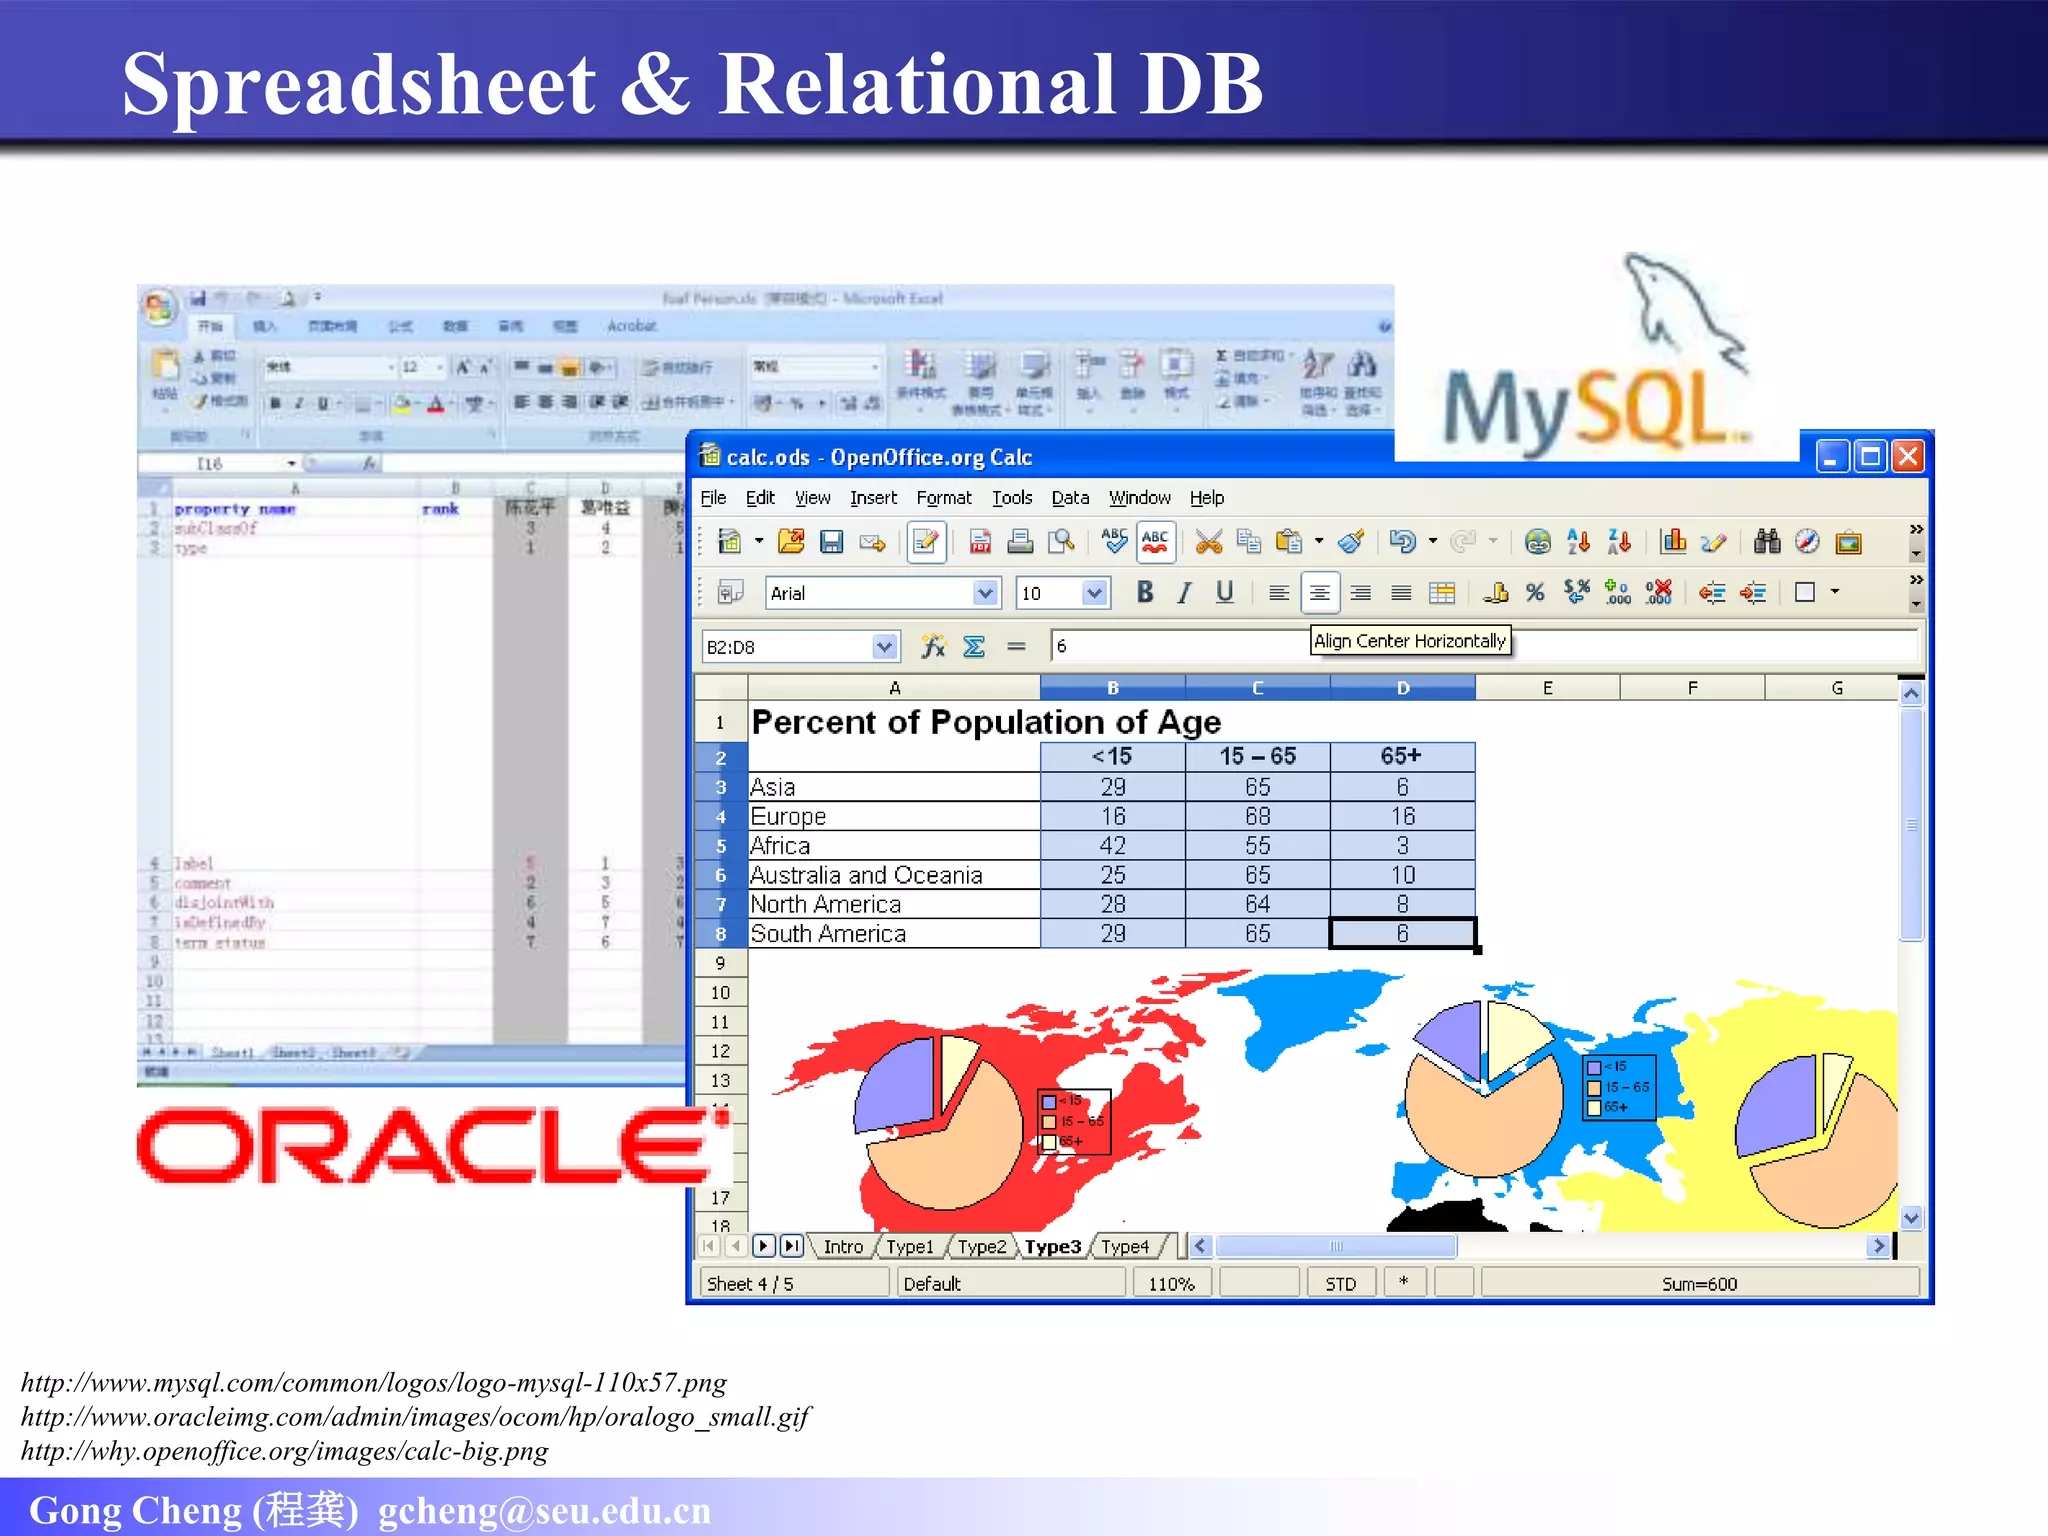Click the Open file folder icon

click(791, 542)
